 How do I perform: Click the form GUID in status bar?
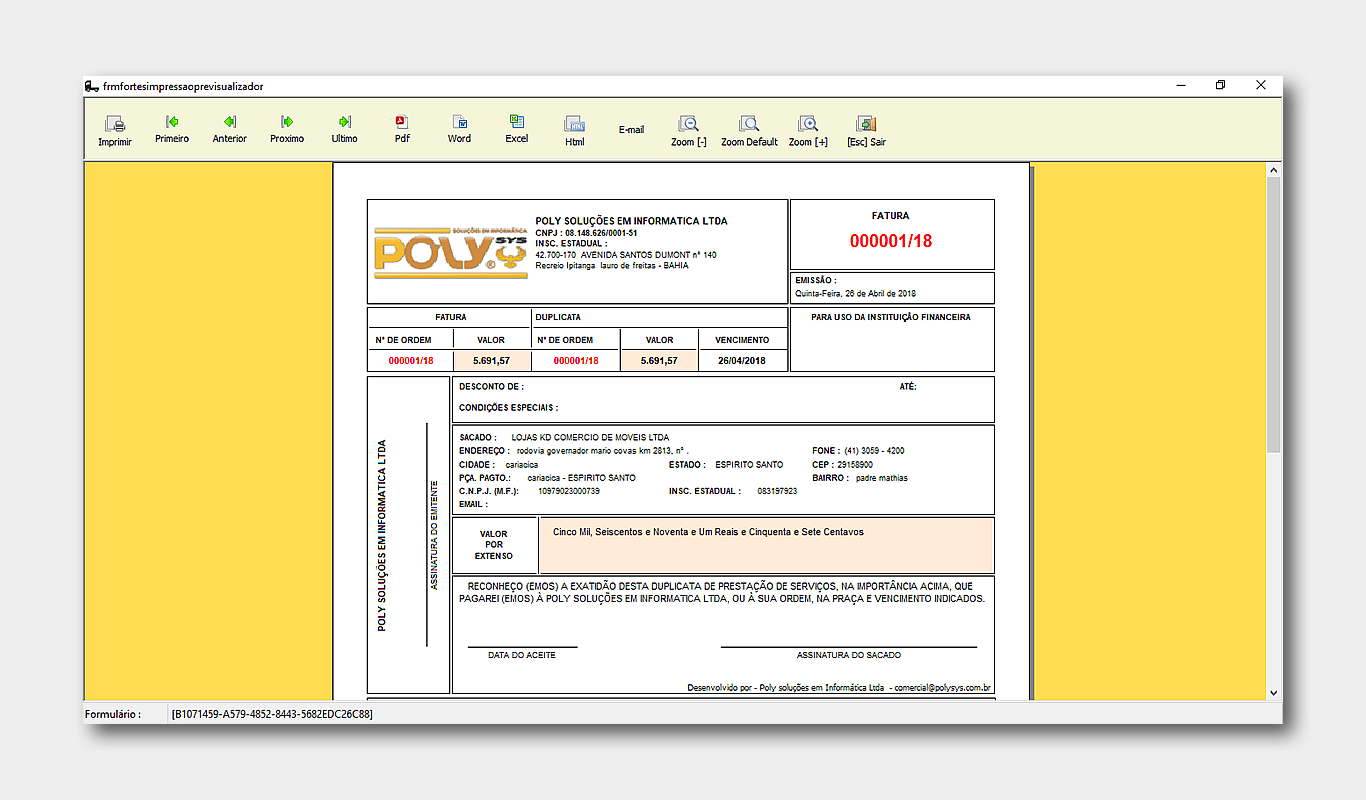click(272, 714)
